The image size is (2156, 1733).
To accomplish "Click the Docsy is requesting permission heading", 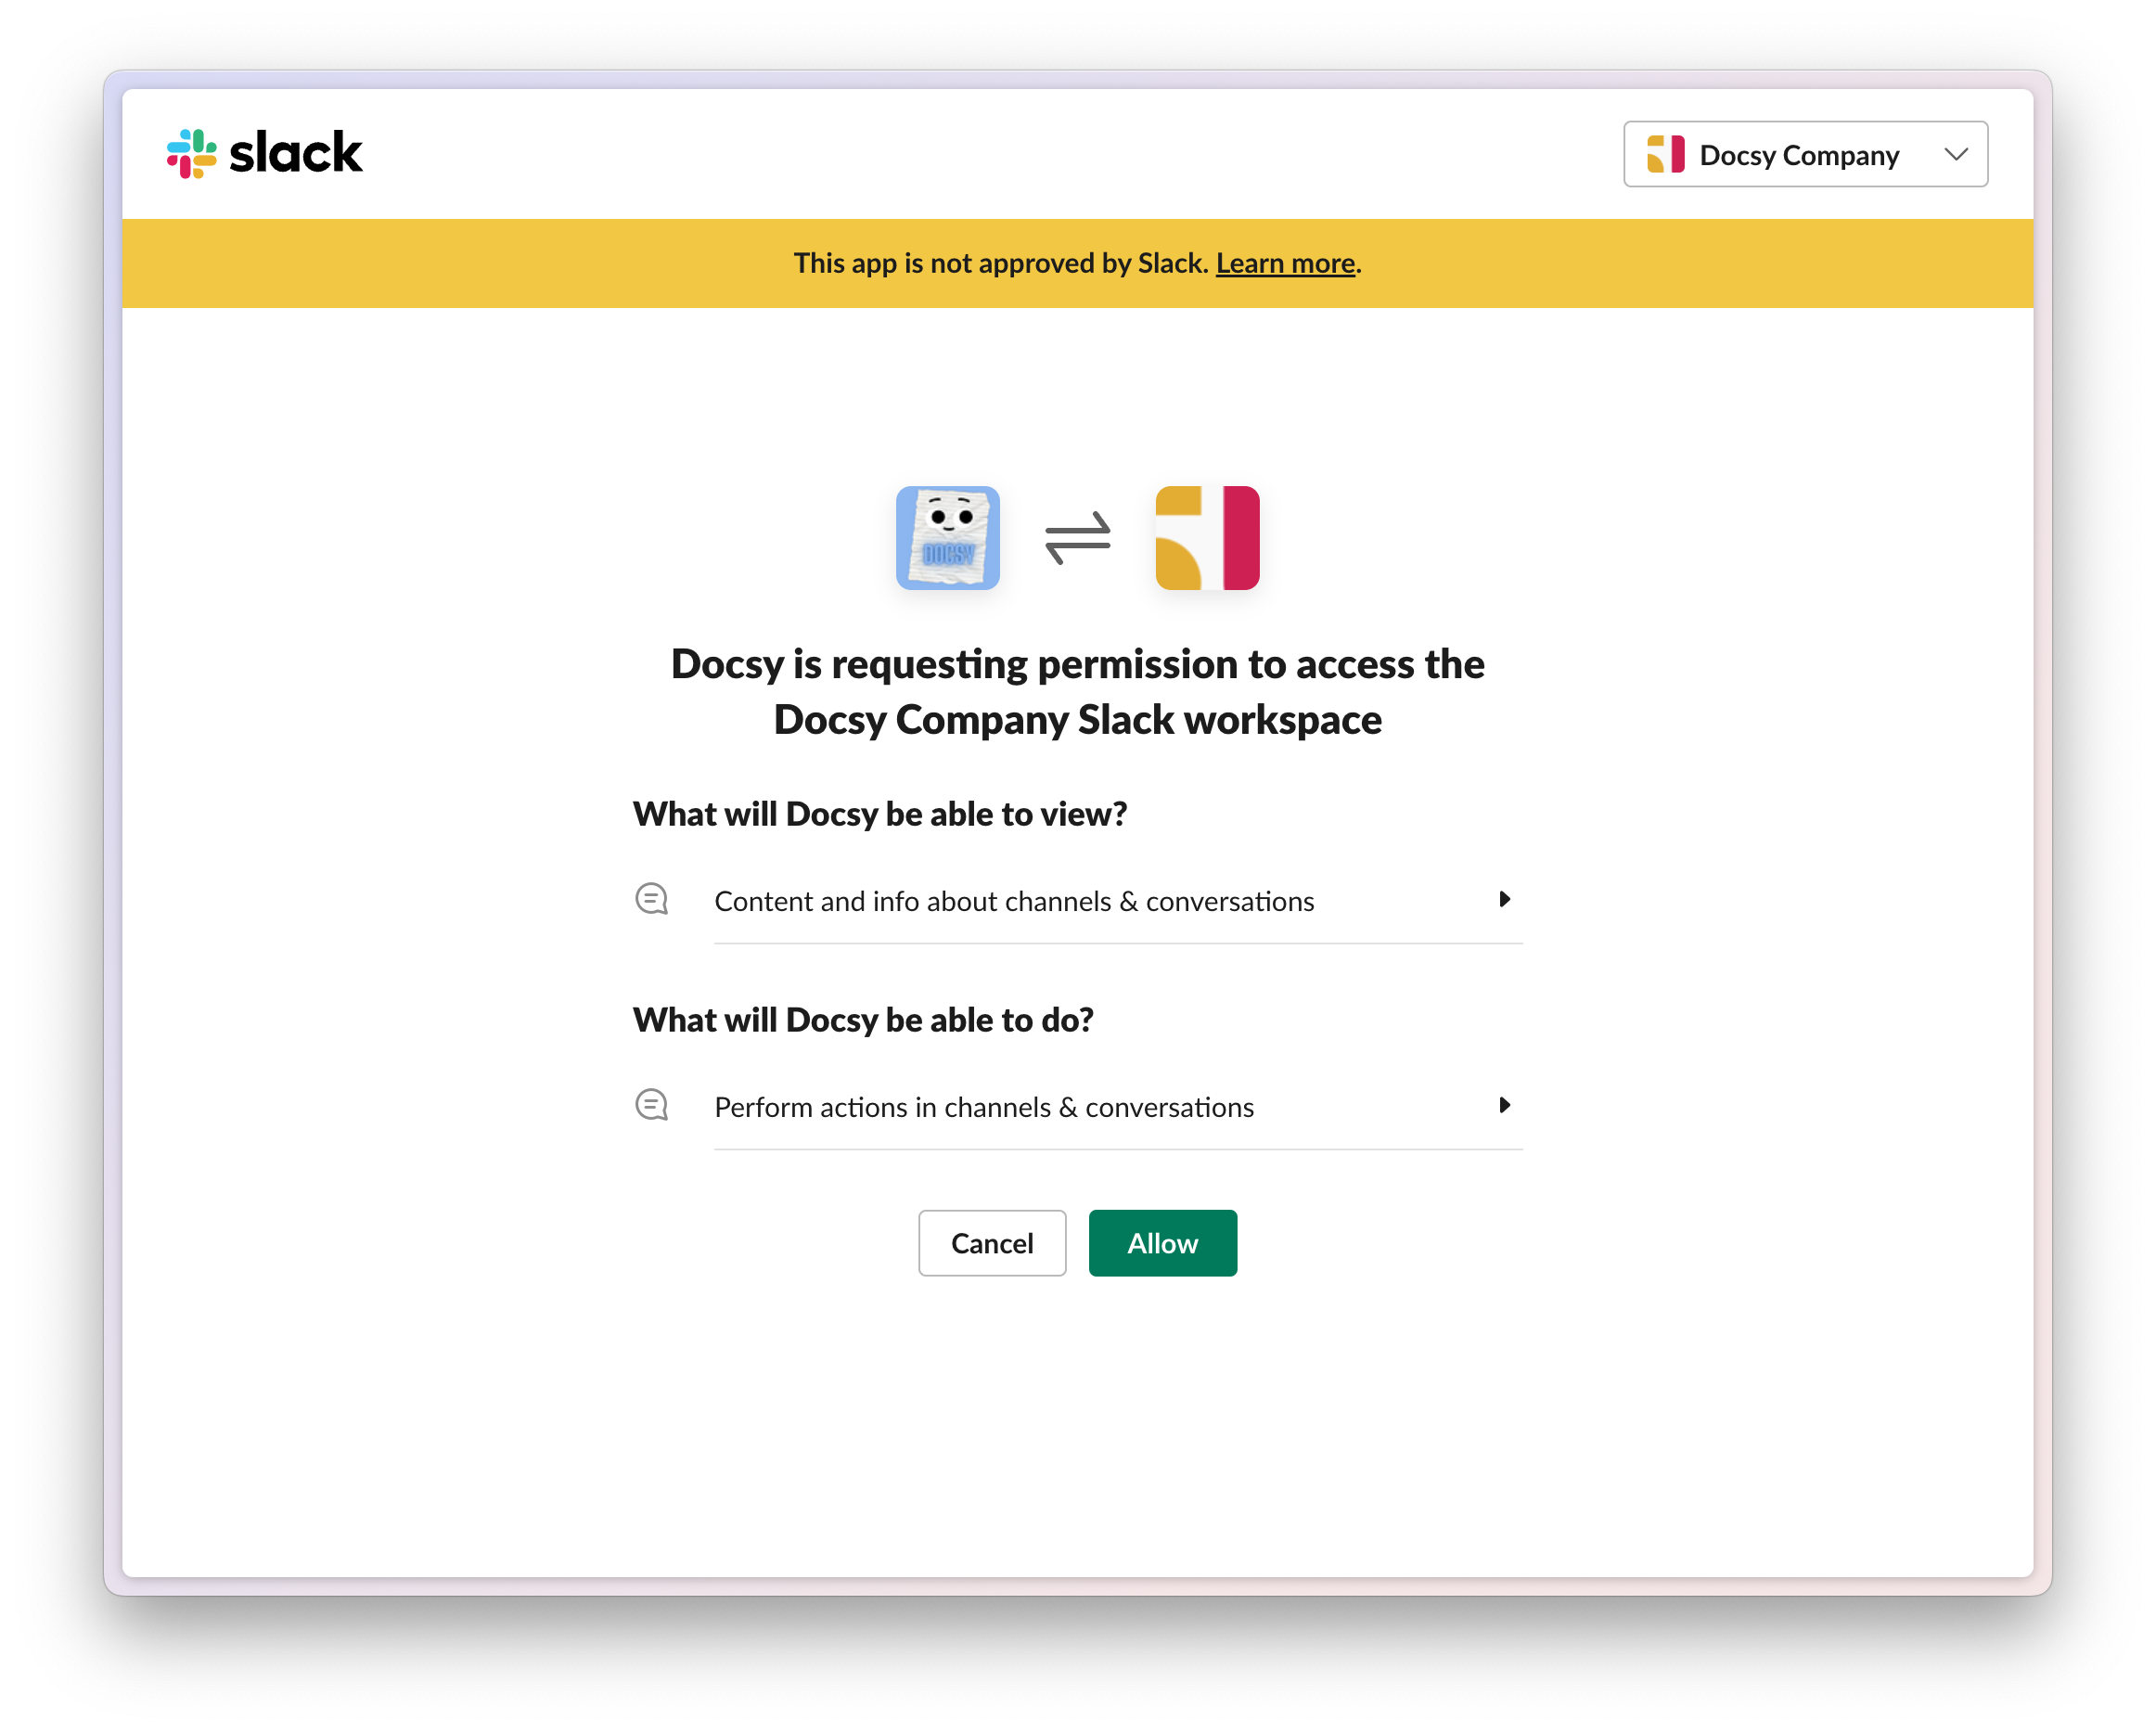I will pos(1077,691).
